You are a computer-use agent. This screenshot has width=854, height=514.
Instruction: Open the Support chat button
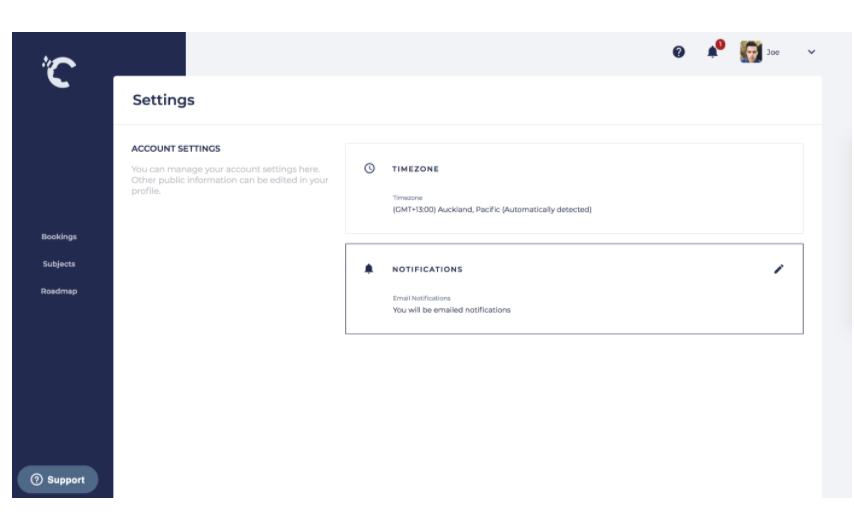(x=58, y=480)
